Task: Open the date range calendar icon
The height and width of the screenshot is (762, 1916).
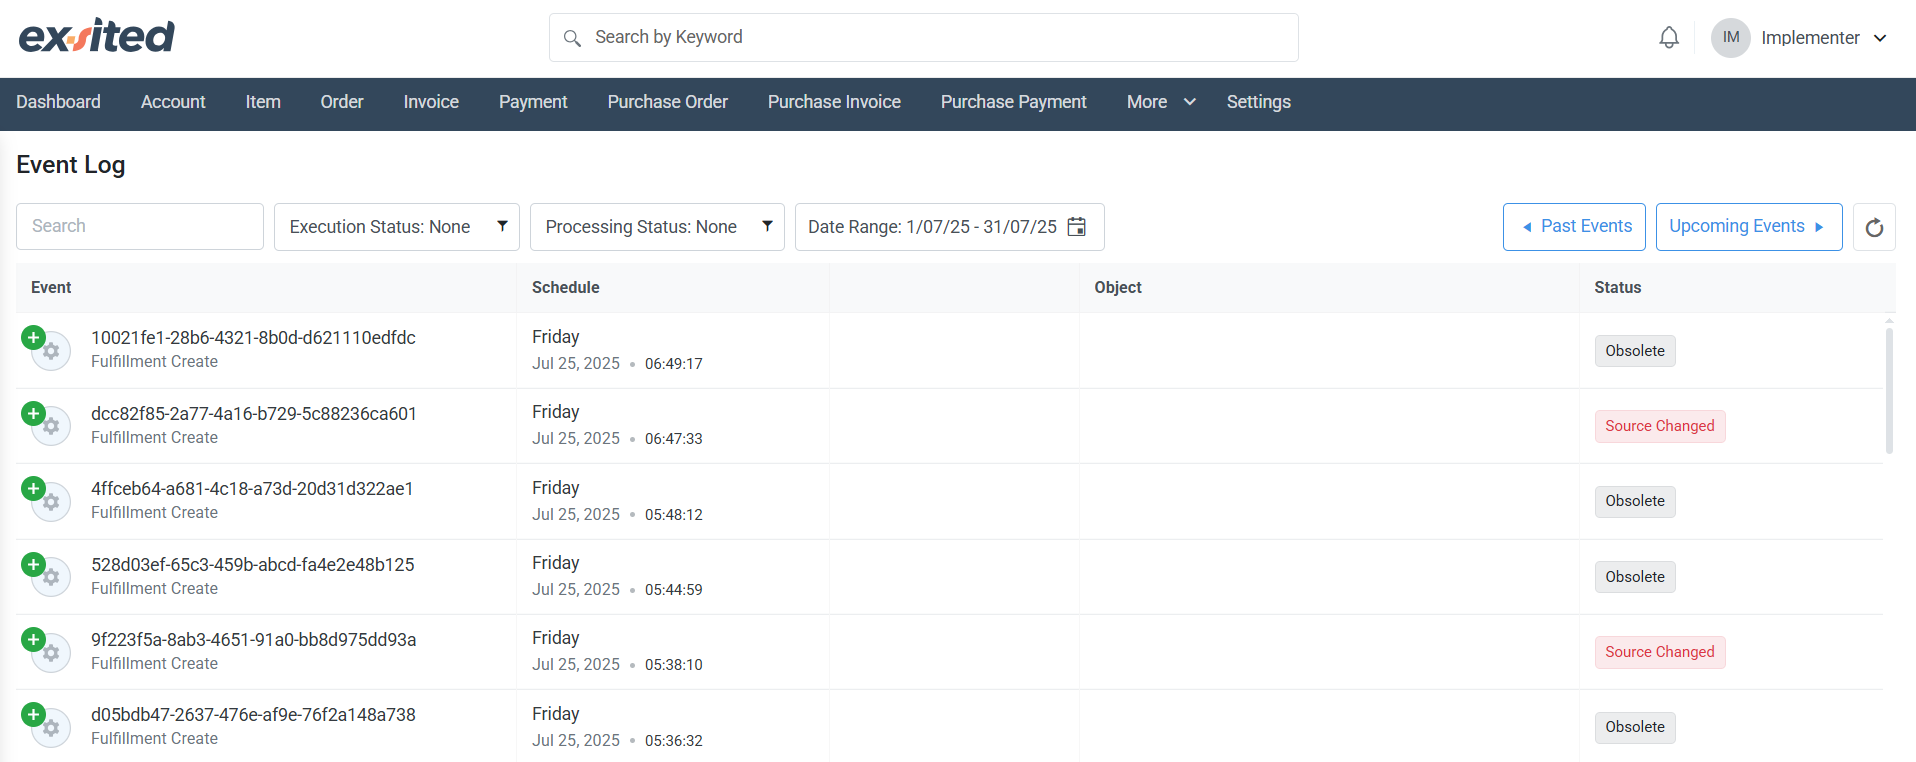Action: [x=1077, y=227]
